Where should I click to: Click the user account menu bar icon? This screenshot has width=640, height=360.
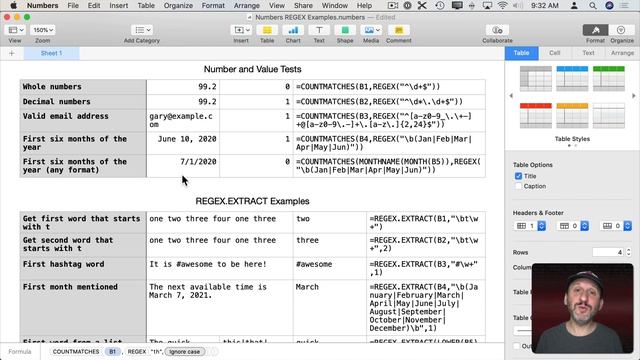[574, 5]
